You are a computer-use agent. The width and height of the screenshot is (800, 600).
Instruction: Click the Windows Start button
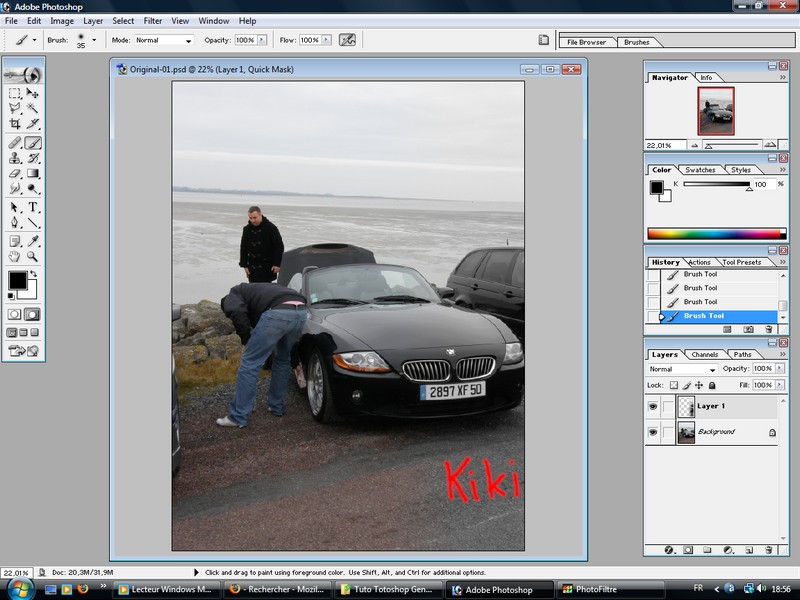tap(19, 588)
